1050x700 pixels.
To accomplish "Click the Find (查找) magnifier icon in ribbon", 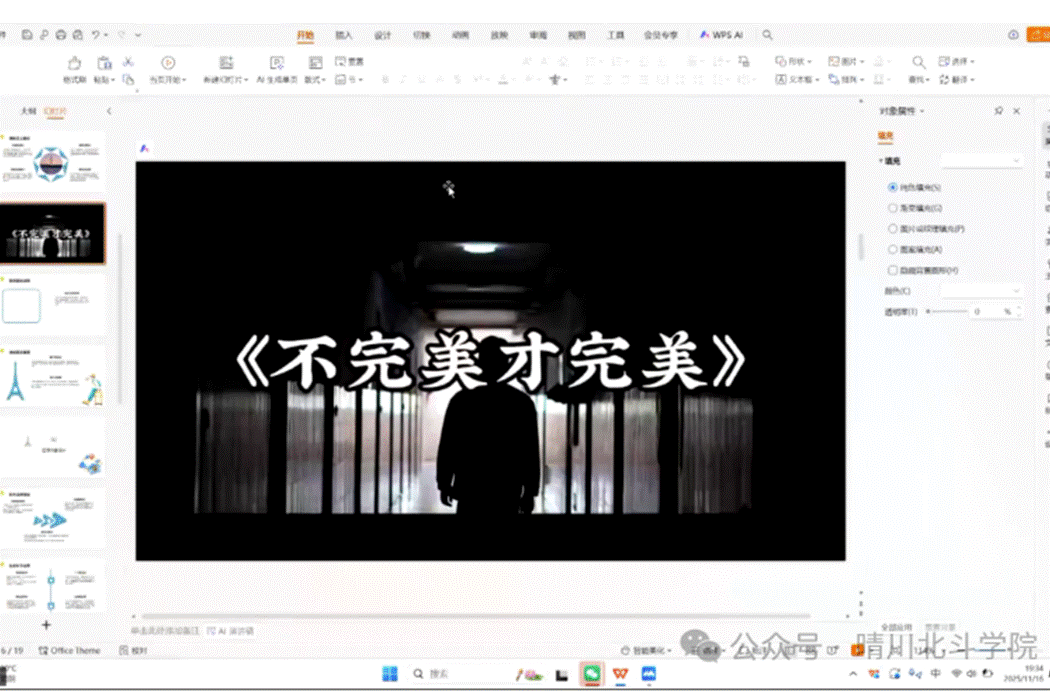I will pyautogui.click(x=918, y=63).
